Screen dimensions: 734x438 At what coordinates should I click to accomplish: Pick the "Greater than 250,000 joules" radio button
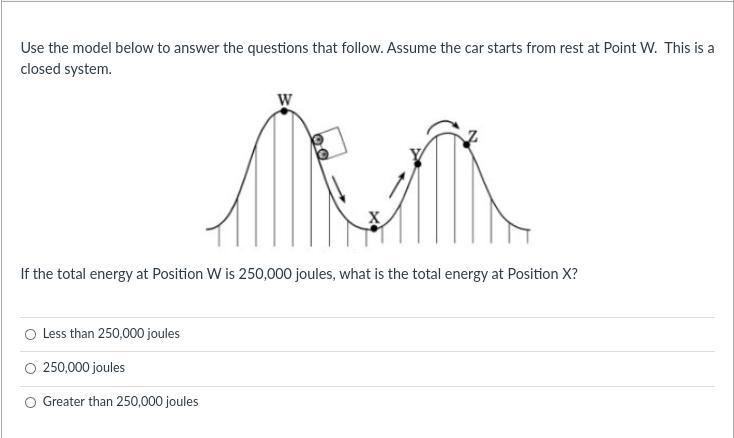pos(30,402)
